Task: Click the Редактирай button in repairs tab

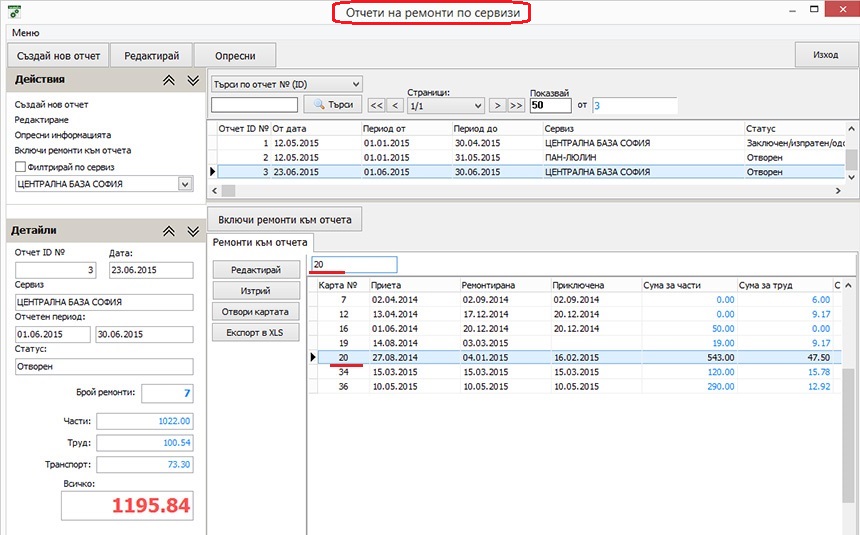Action: (256, 269)
